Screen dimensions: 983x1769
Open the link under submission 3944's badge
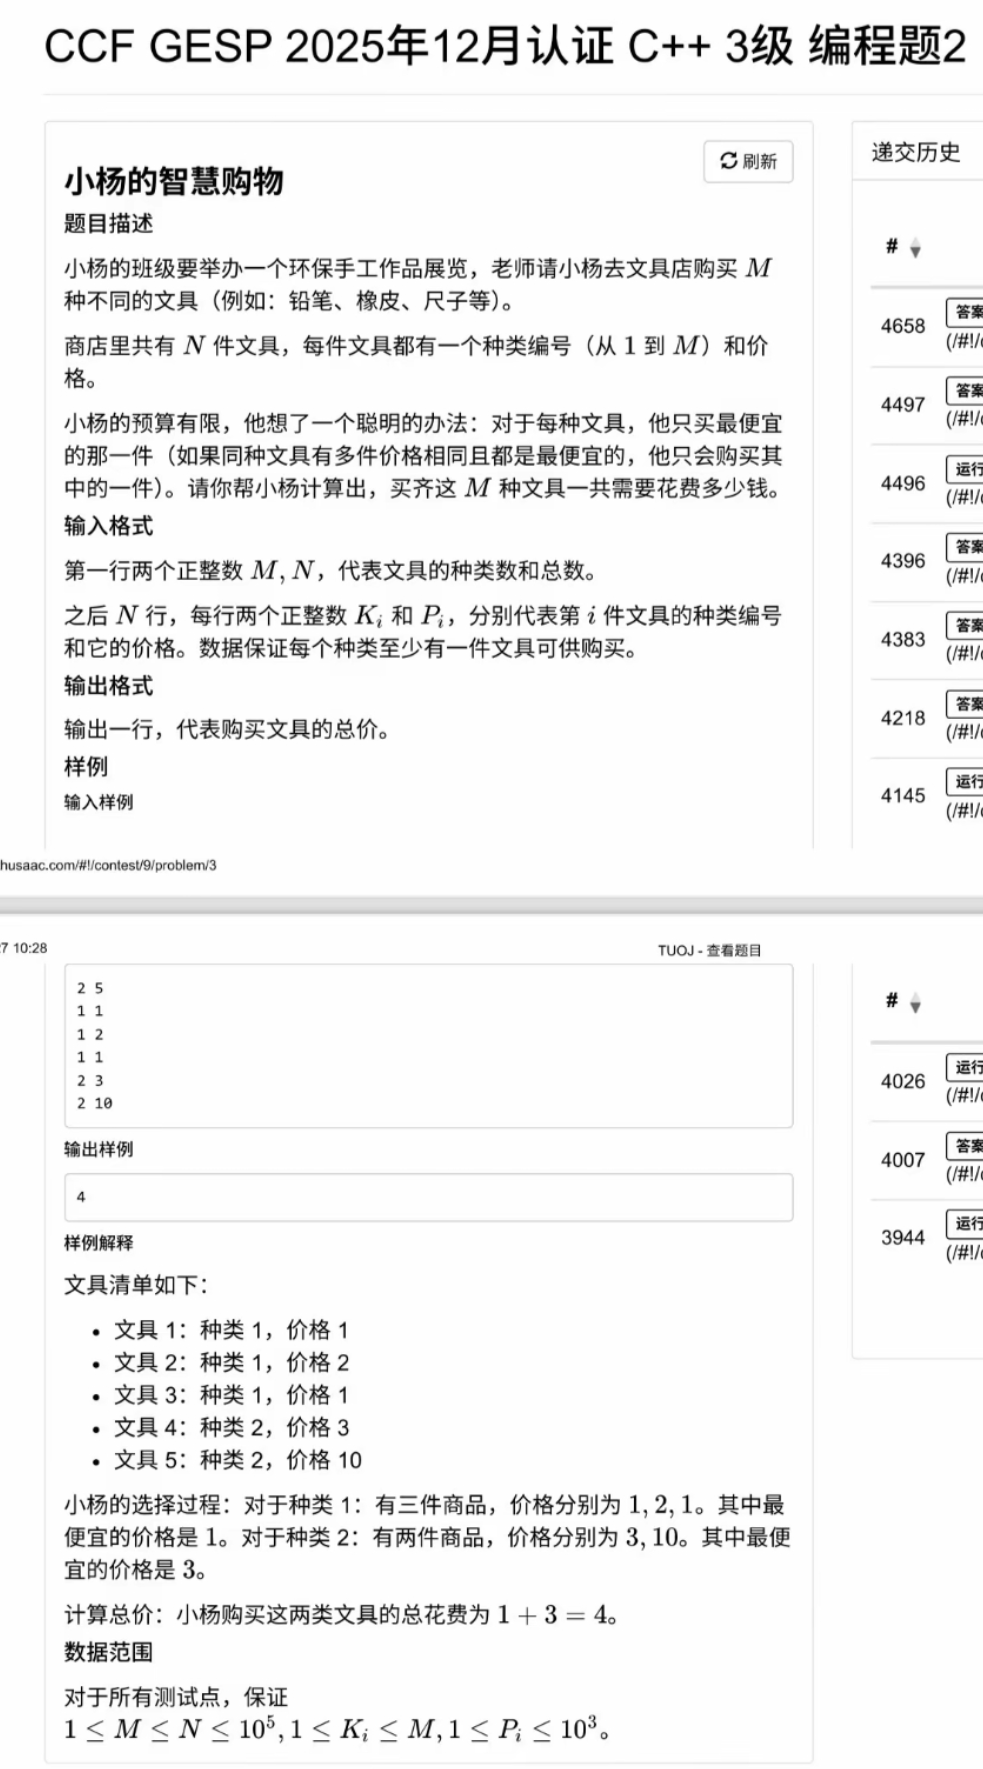pyautogui.click(x=965, y=1252)
